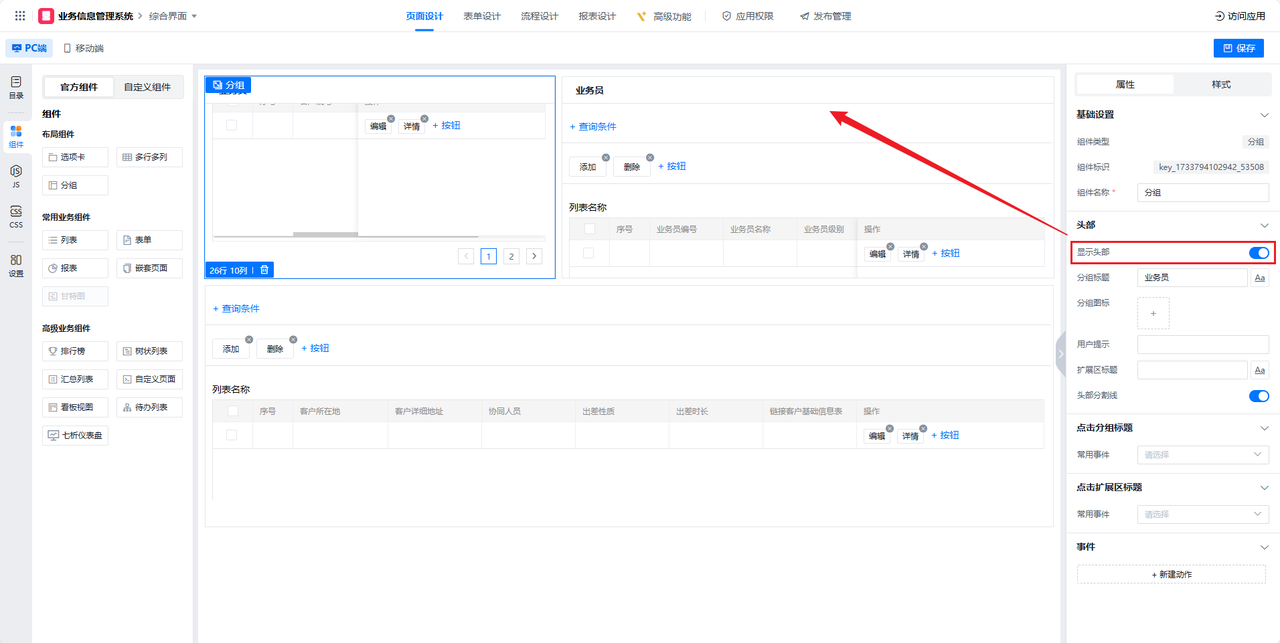The height and width of the screenshot is (643, 1280).
Task: Open the 点击扩展区标题 常用事件 dropdown
Action: click(x=1203, y=514)
